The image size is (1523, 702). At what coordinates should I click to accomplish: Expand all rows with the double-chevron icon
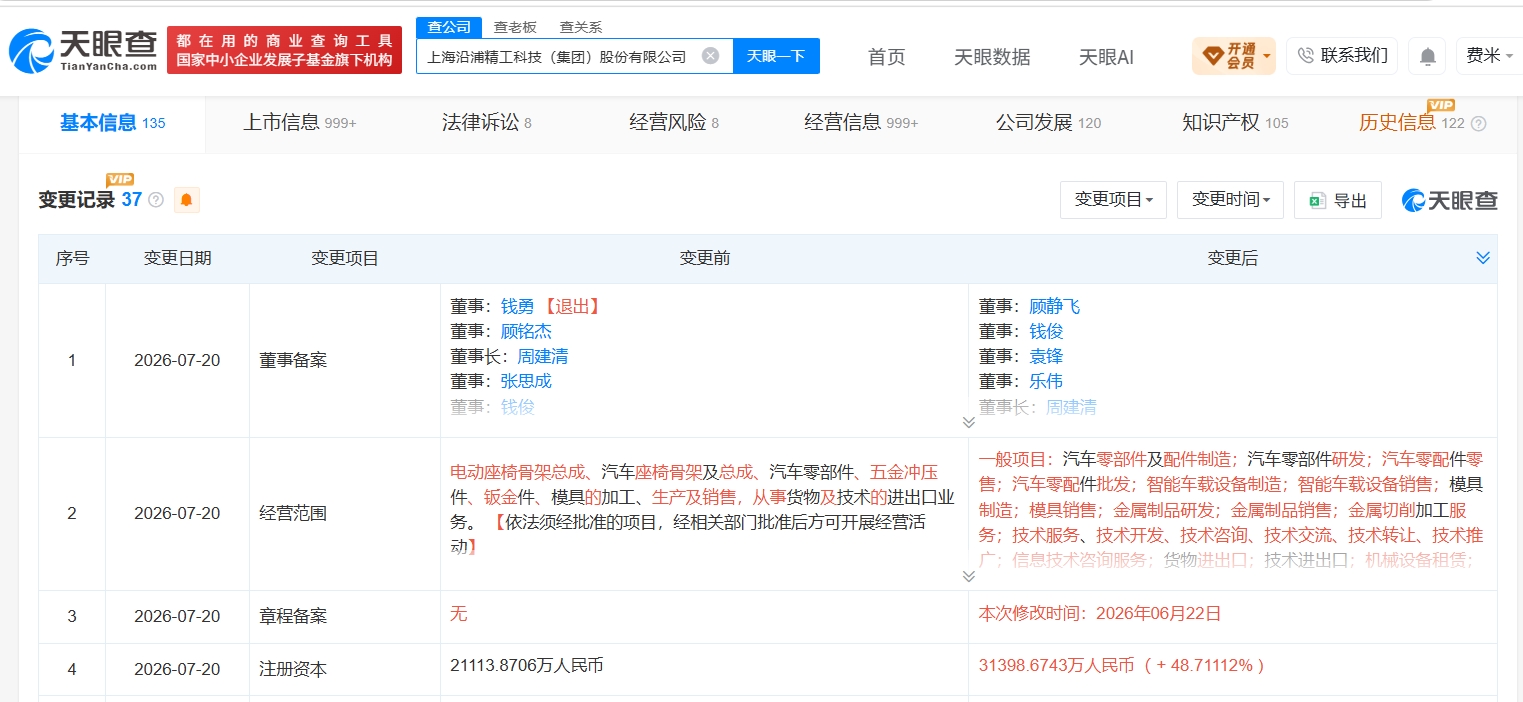click(1483, 258)
